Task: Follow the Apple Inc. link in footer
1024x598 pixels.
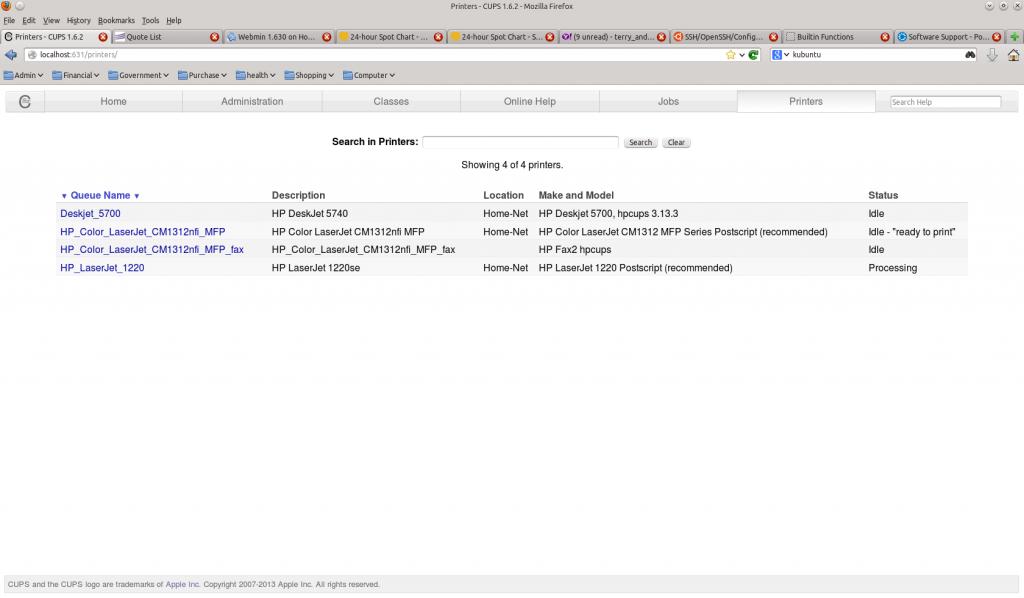Action: [x=182, y=584]
